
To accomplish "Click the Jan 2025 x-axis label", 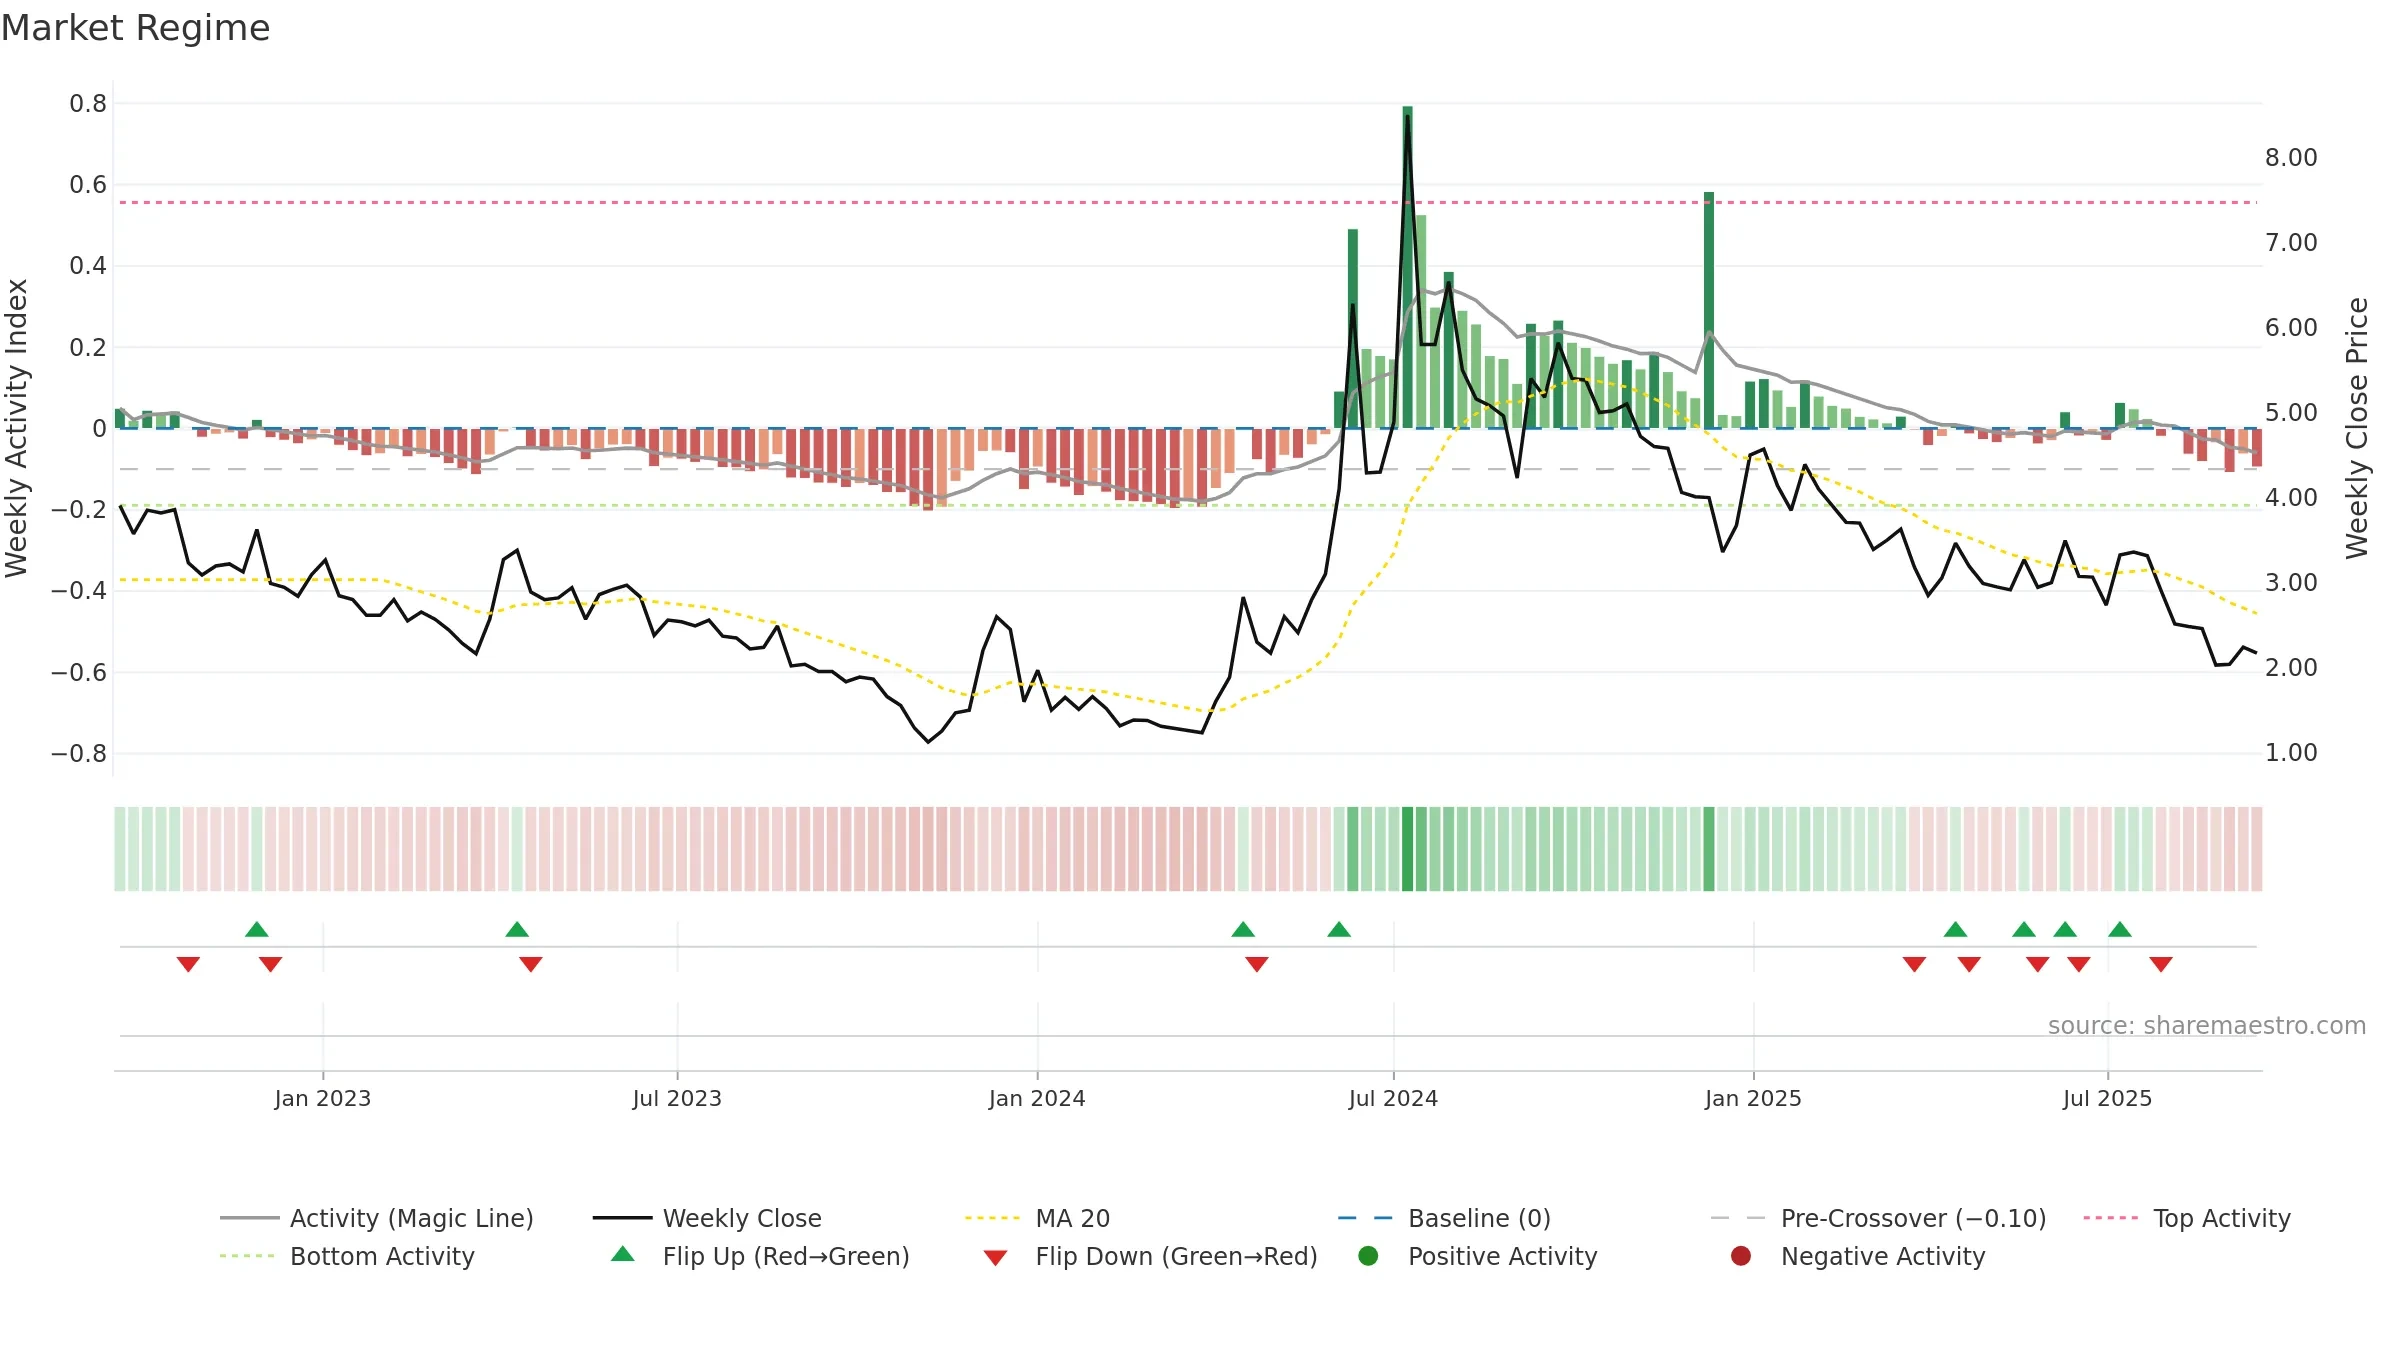I will click(x=1753, y=1098).
